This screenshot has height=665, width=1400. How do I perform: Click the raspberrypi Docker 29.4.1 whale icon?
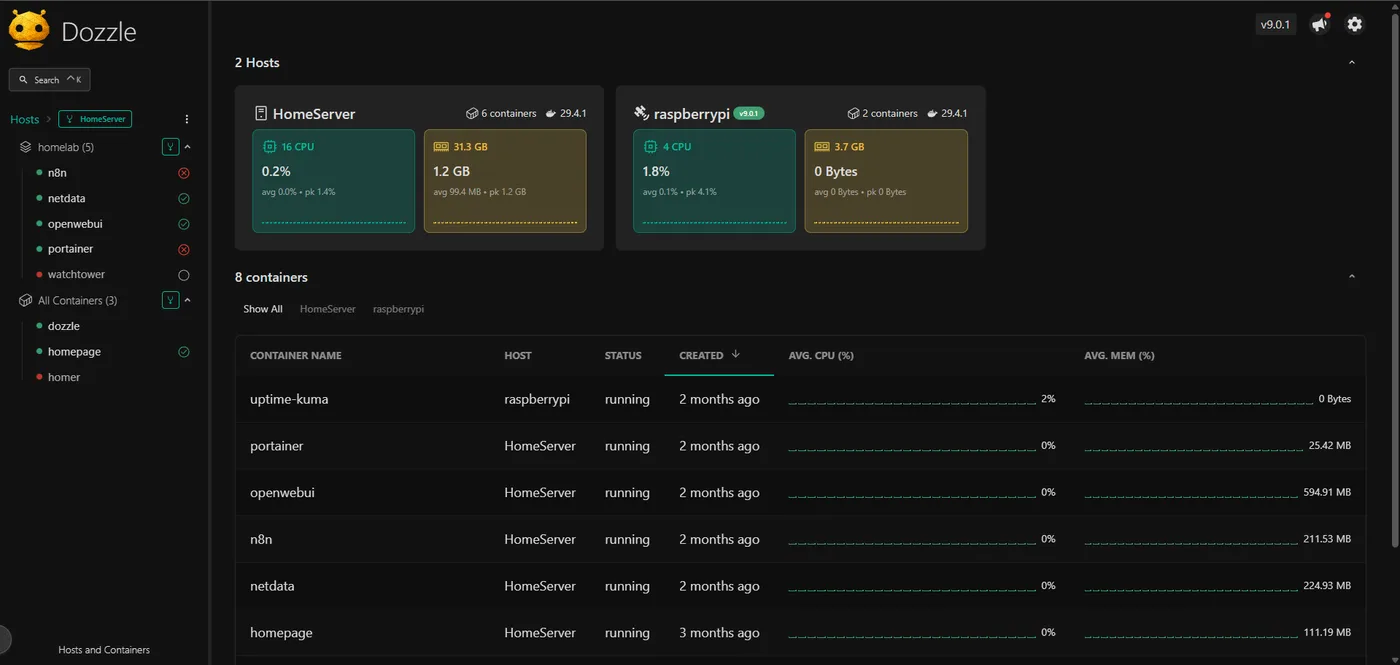(933, 114)
